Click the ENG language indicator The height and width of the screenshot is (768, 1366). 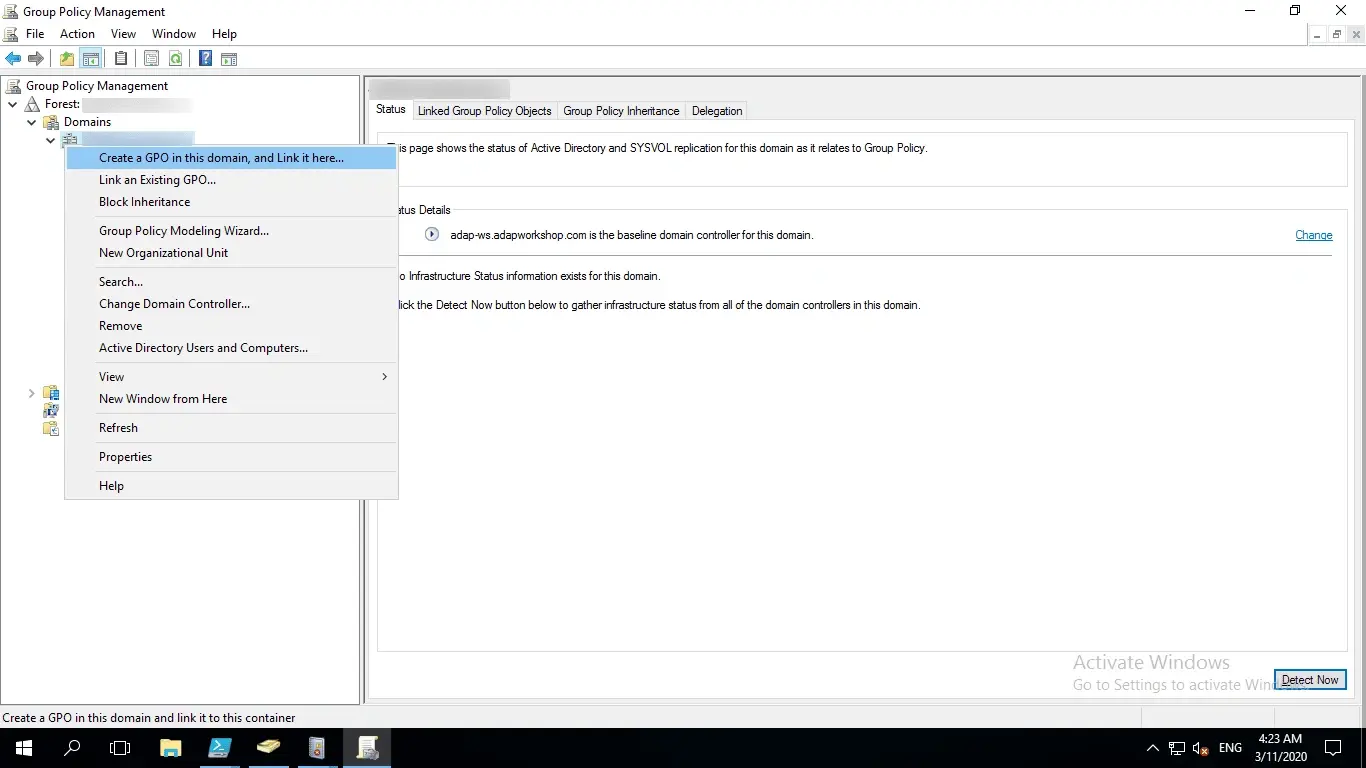(x=1231, y=748)
